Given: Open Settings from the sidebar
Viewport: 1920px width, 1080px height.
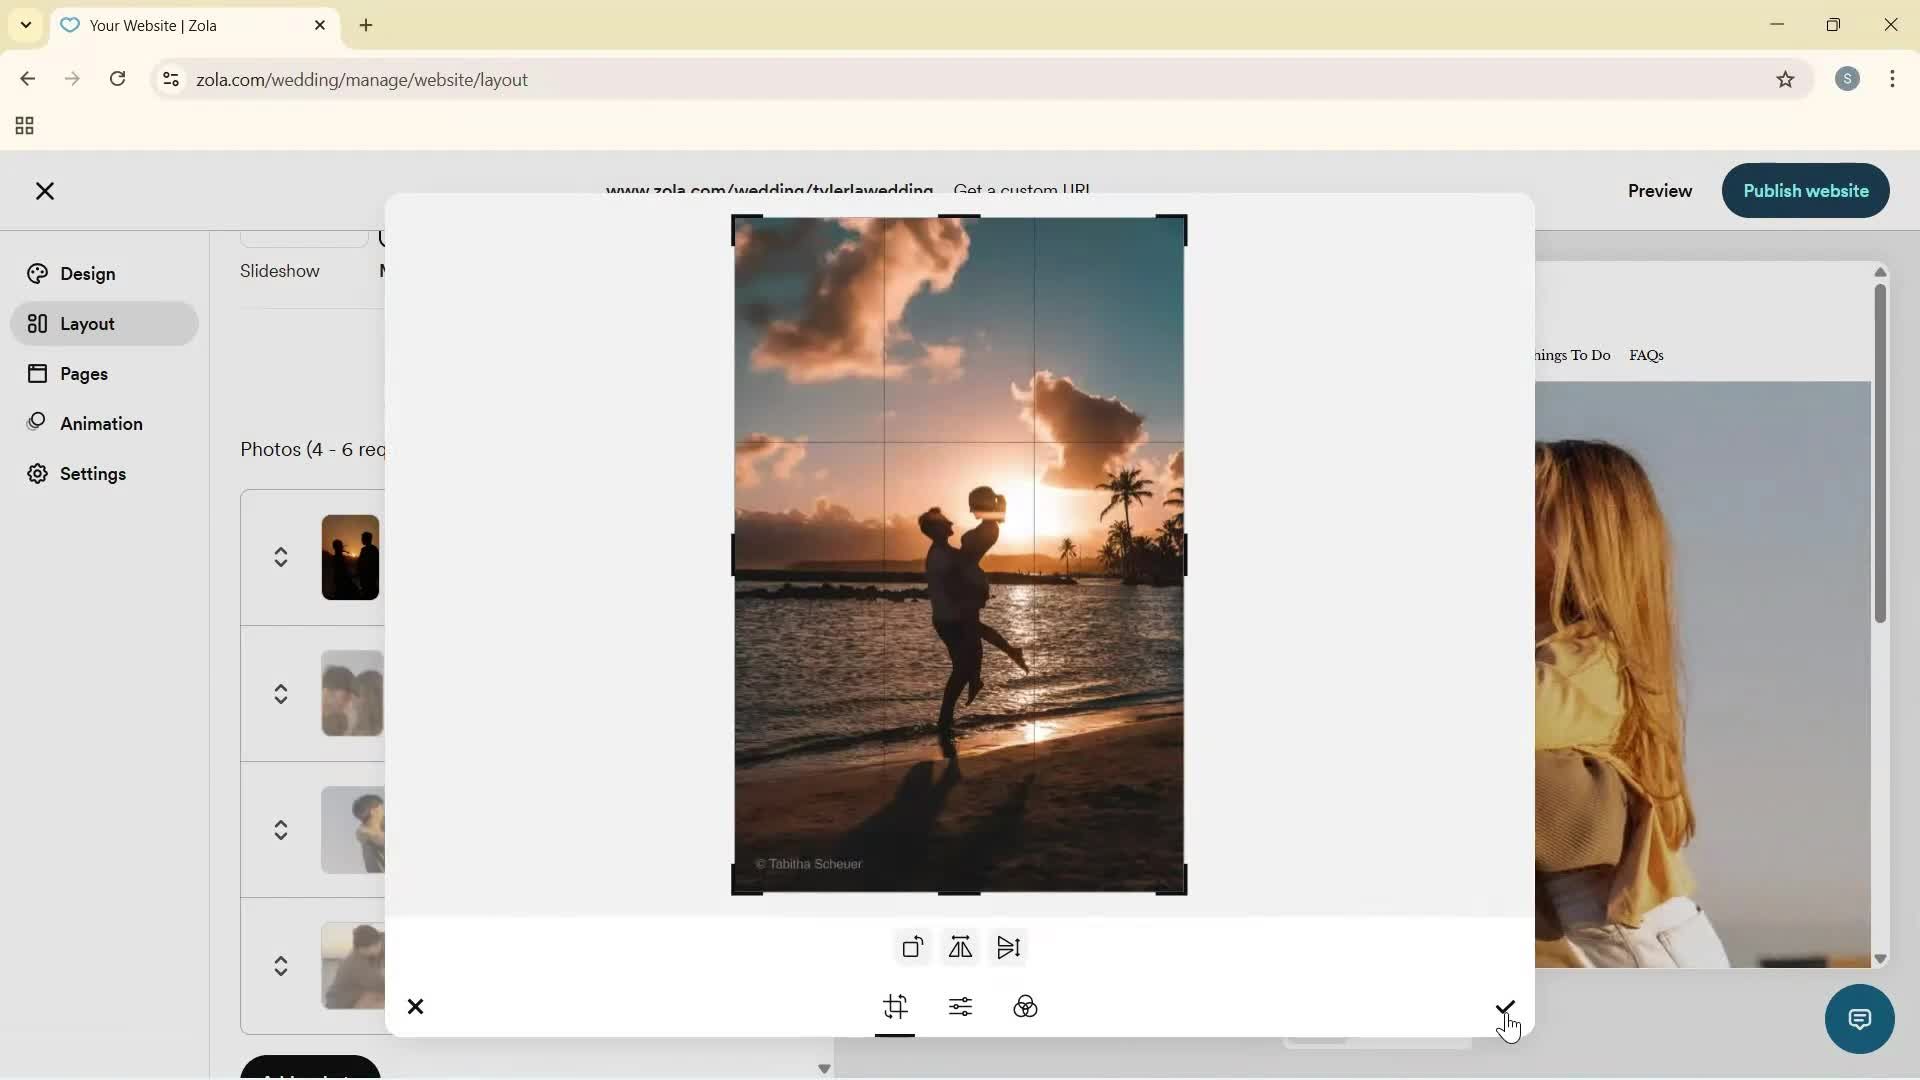Looking at the screenshot, I should (91, 473).
